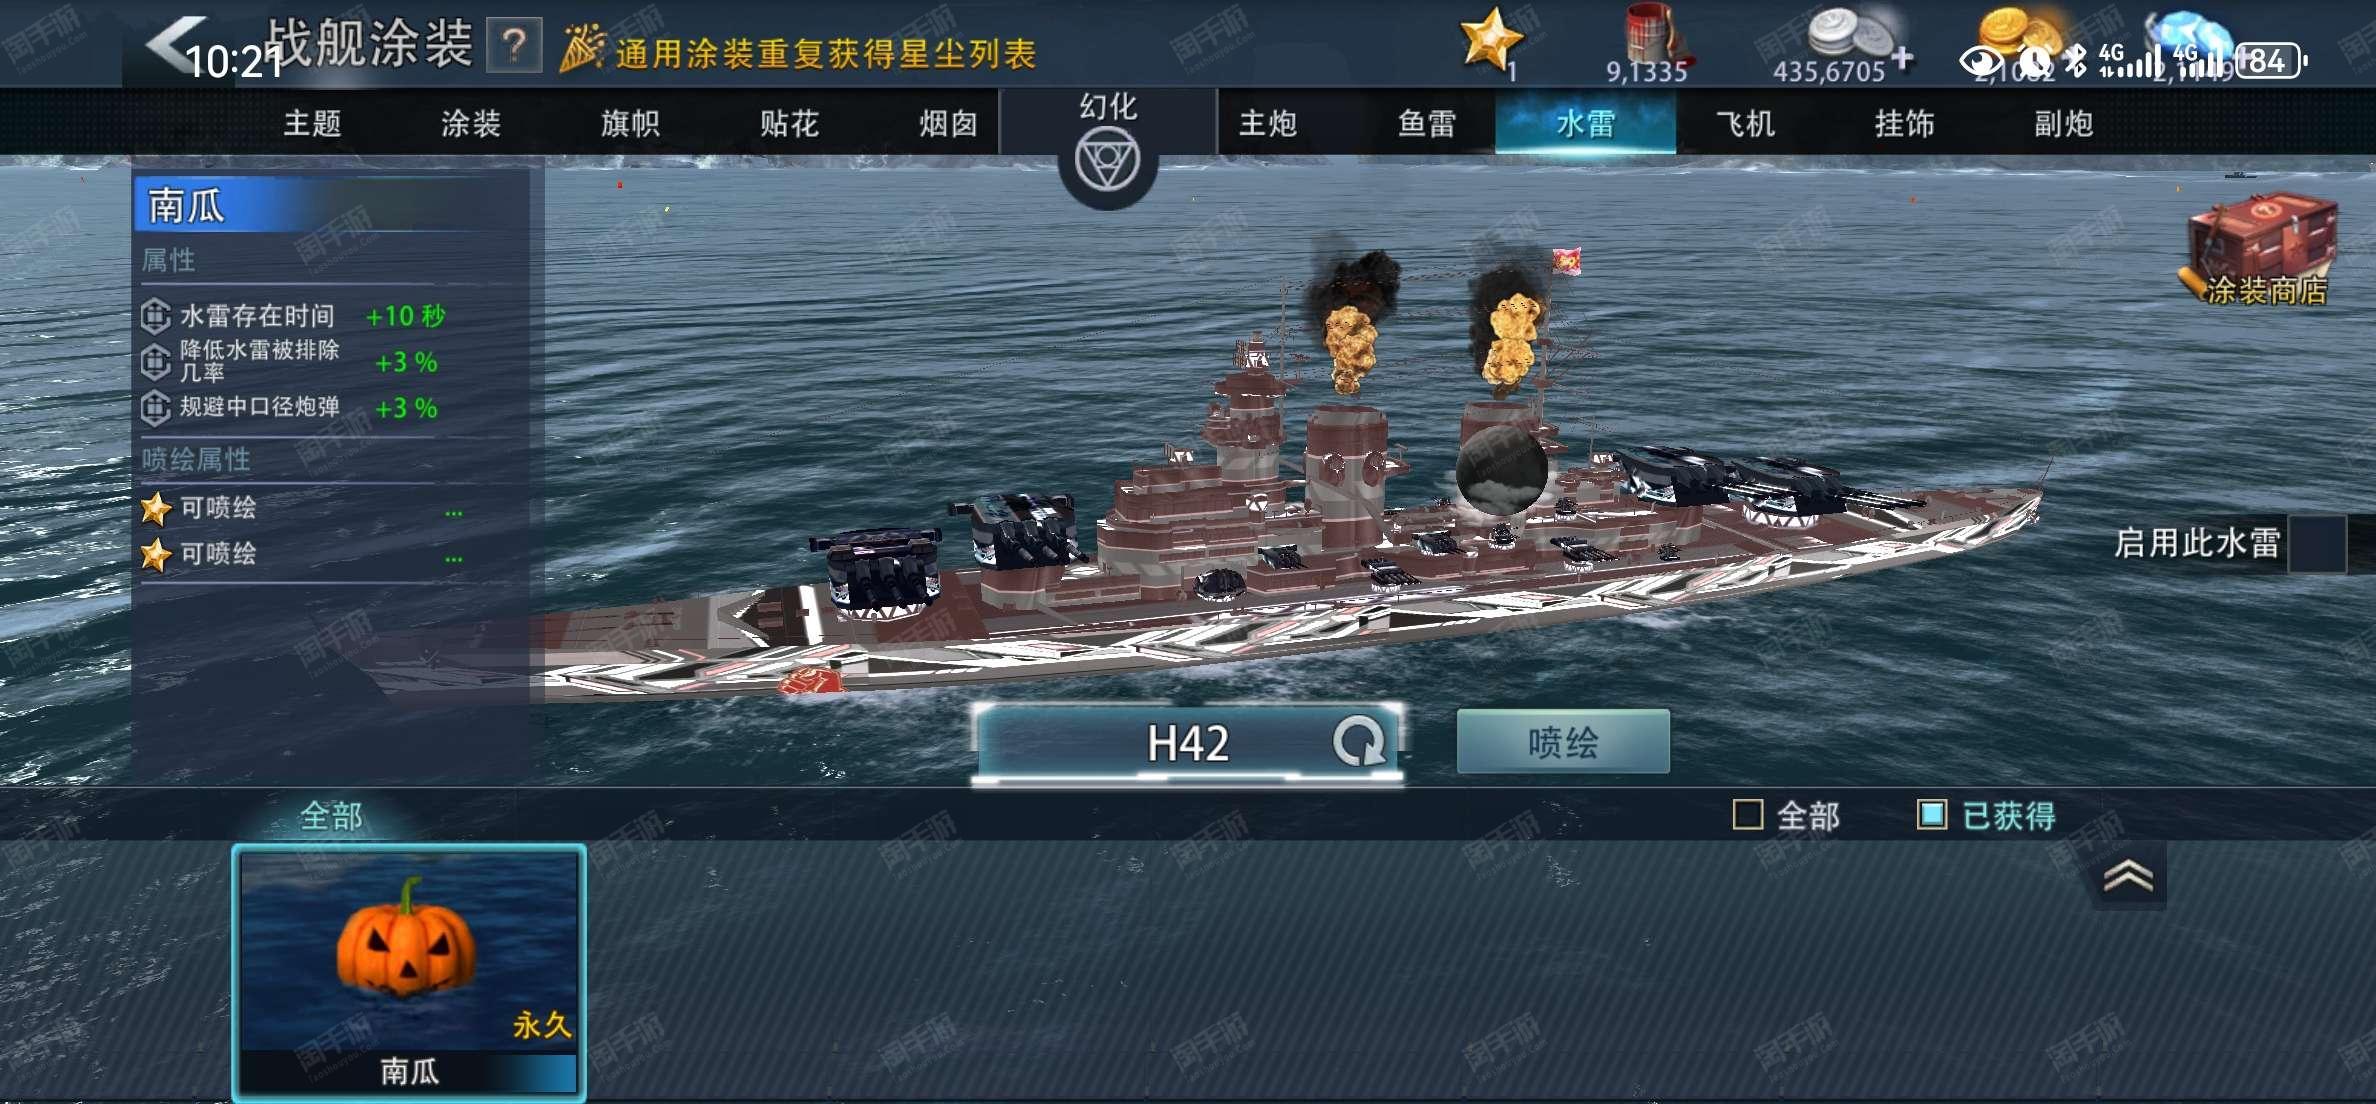
Task: Open the H42 ship selector
Action: click(x=1187, y=743)
